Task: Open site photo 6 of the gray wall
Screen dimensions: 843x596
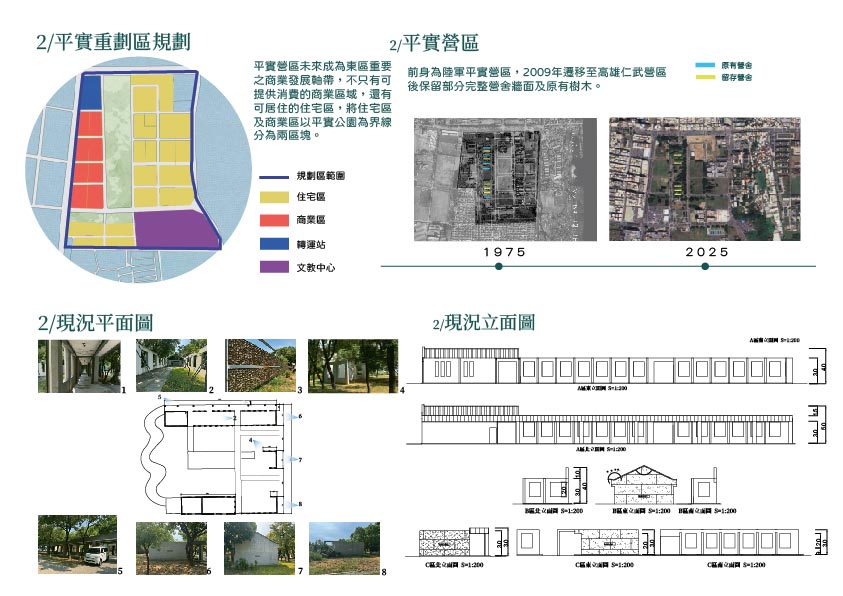Action: click(171, 548)
